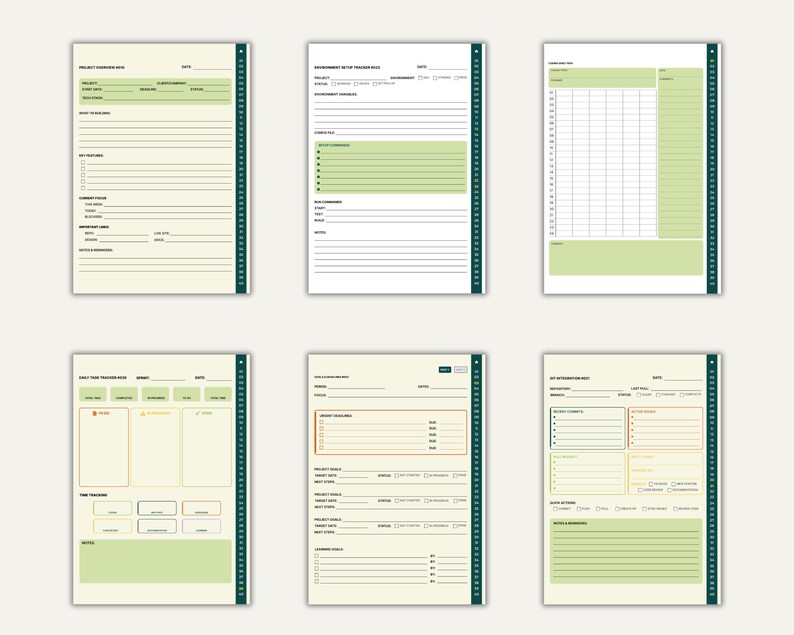Click the Setup Commands green box
Viewport: 794px width, 635px height.
[390, 167]
